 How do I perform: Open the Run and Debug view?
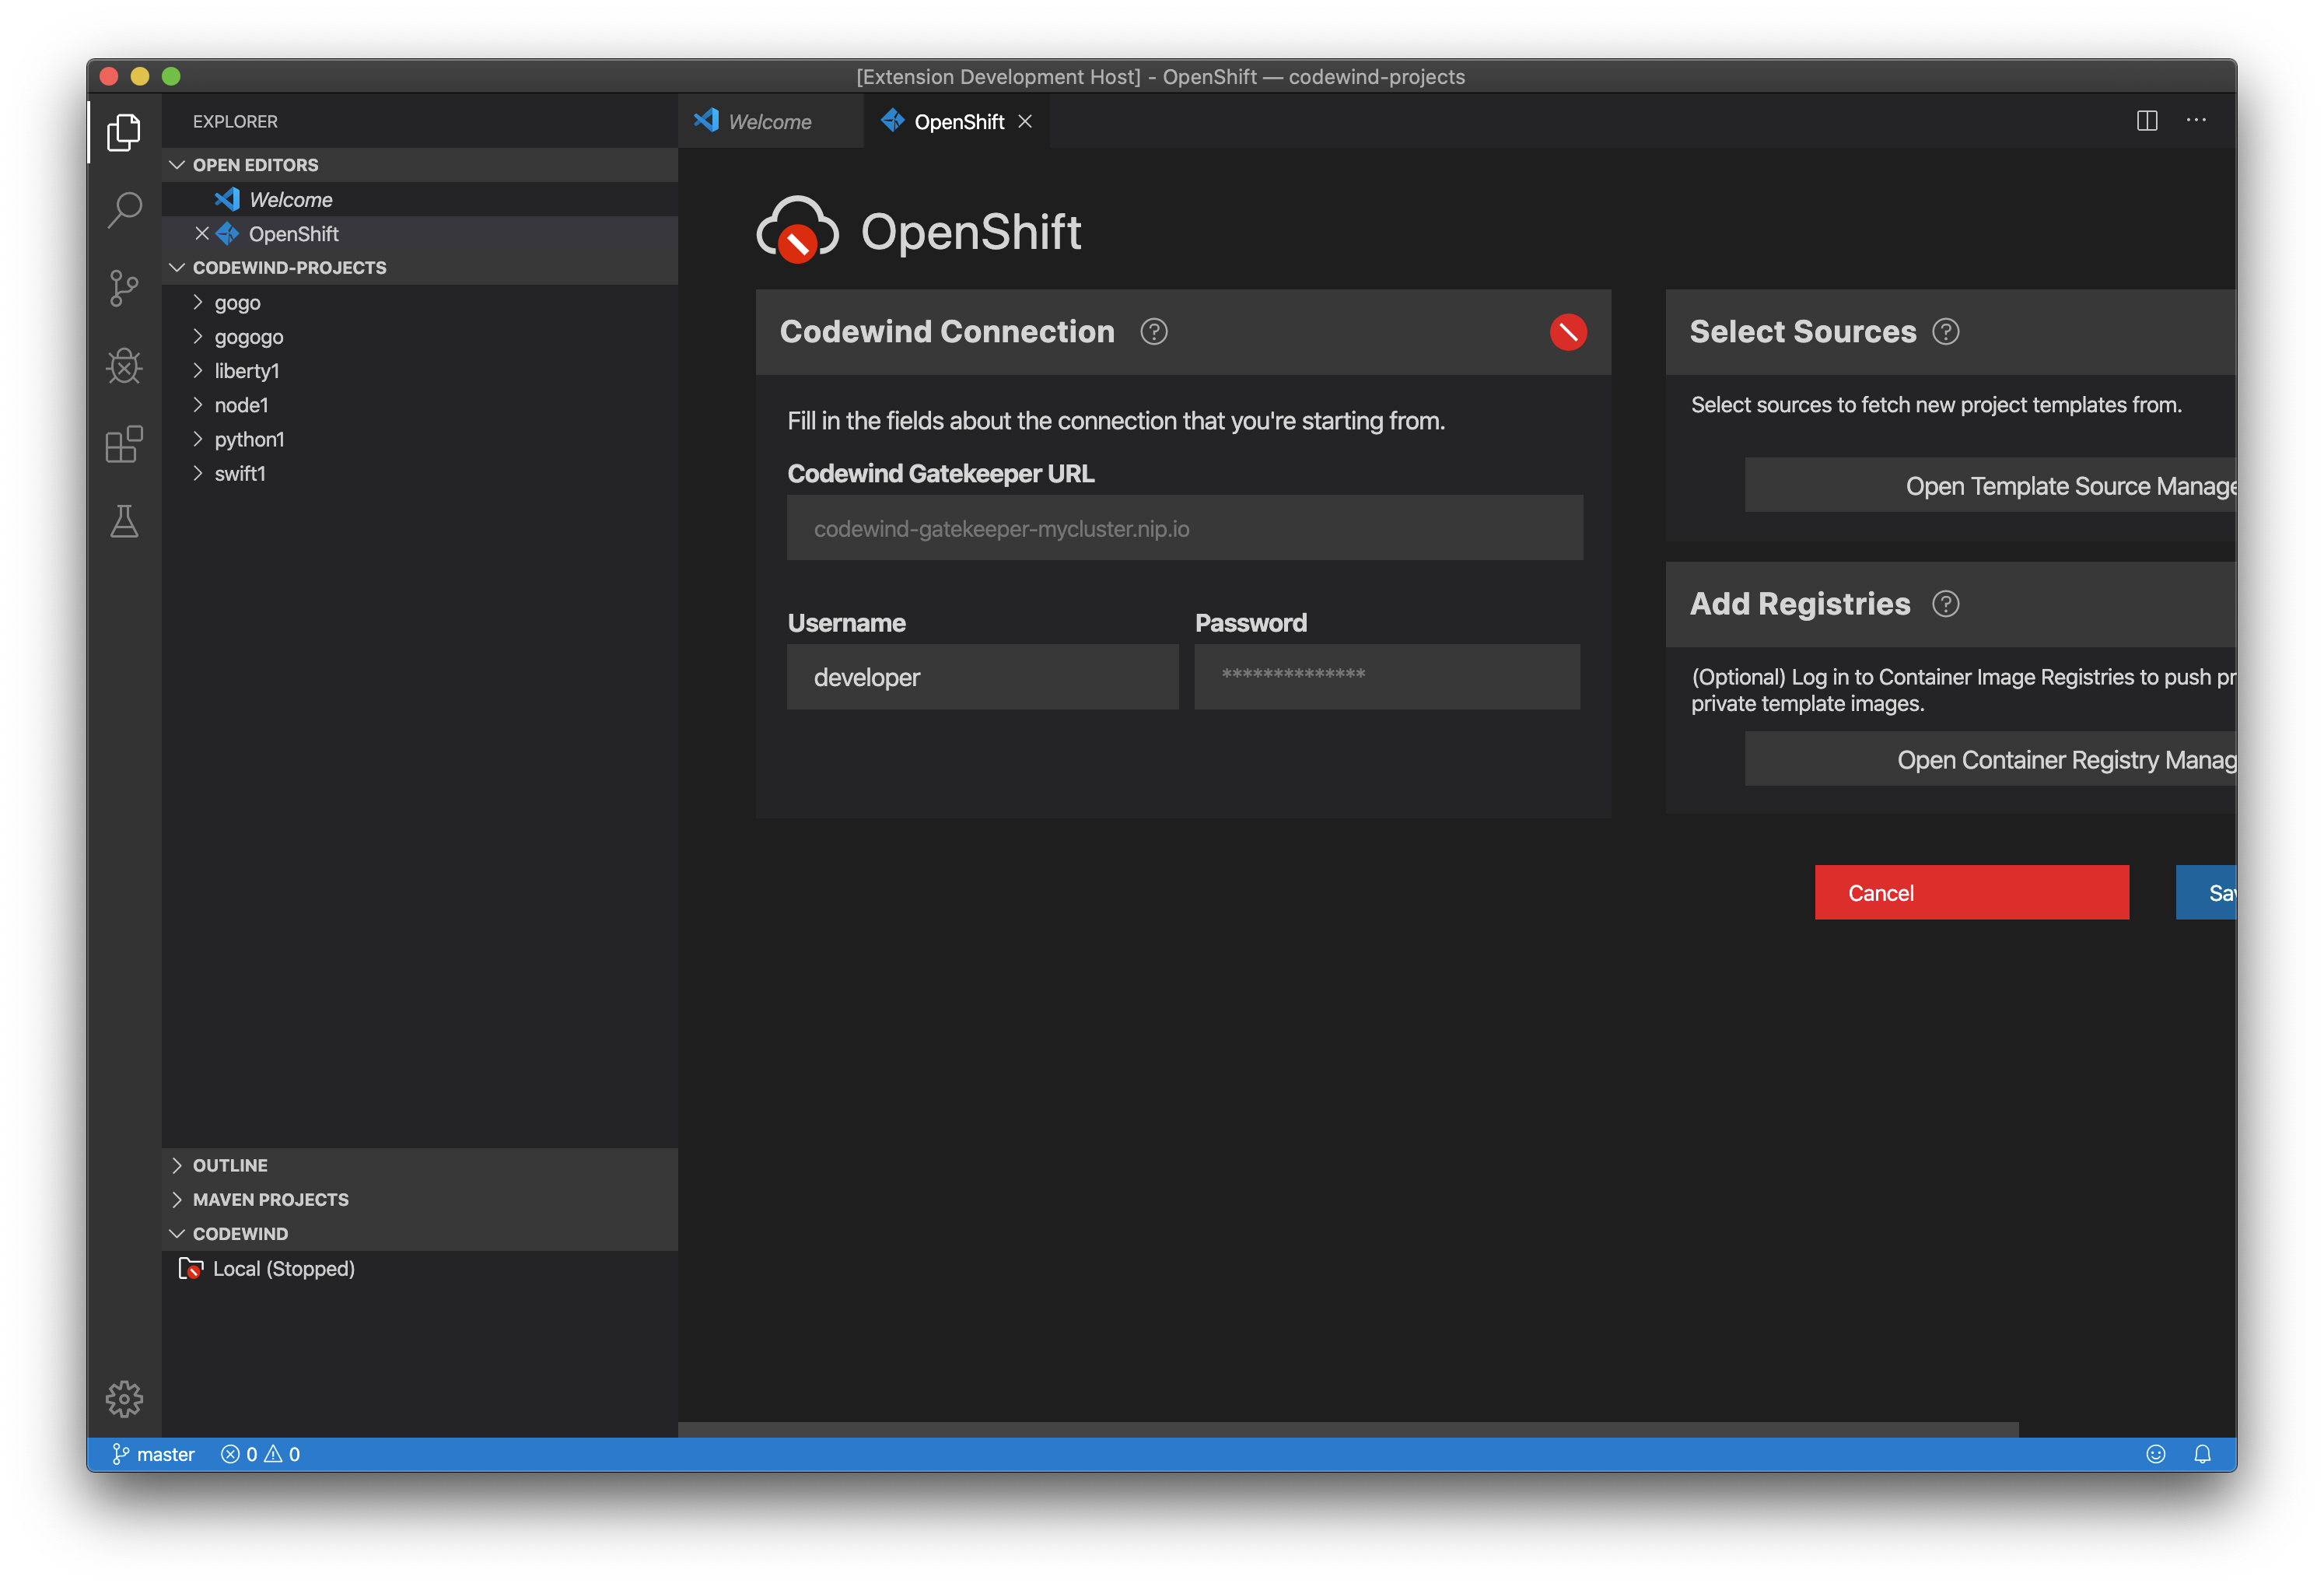(124, 366)
